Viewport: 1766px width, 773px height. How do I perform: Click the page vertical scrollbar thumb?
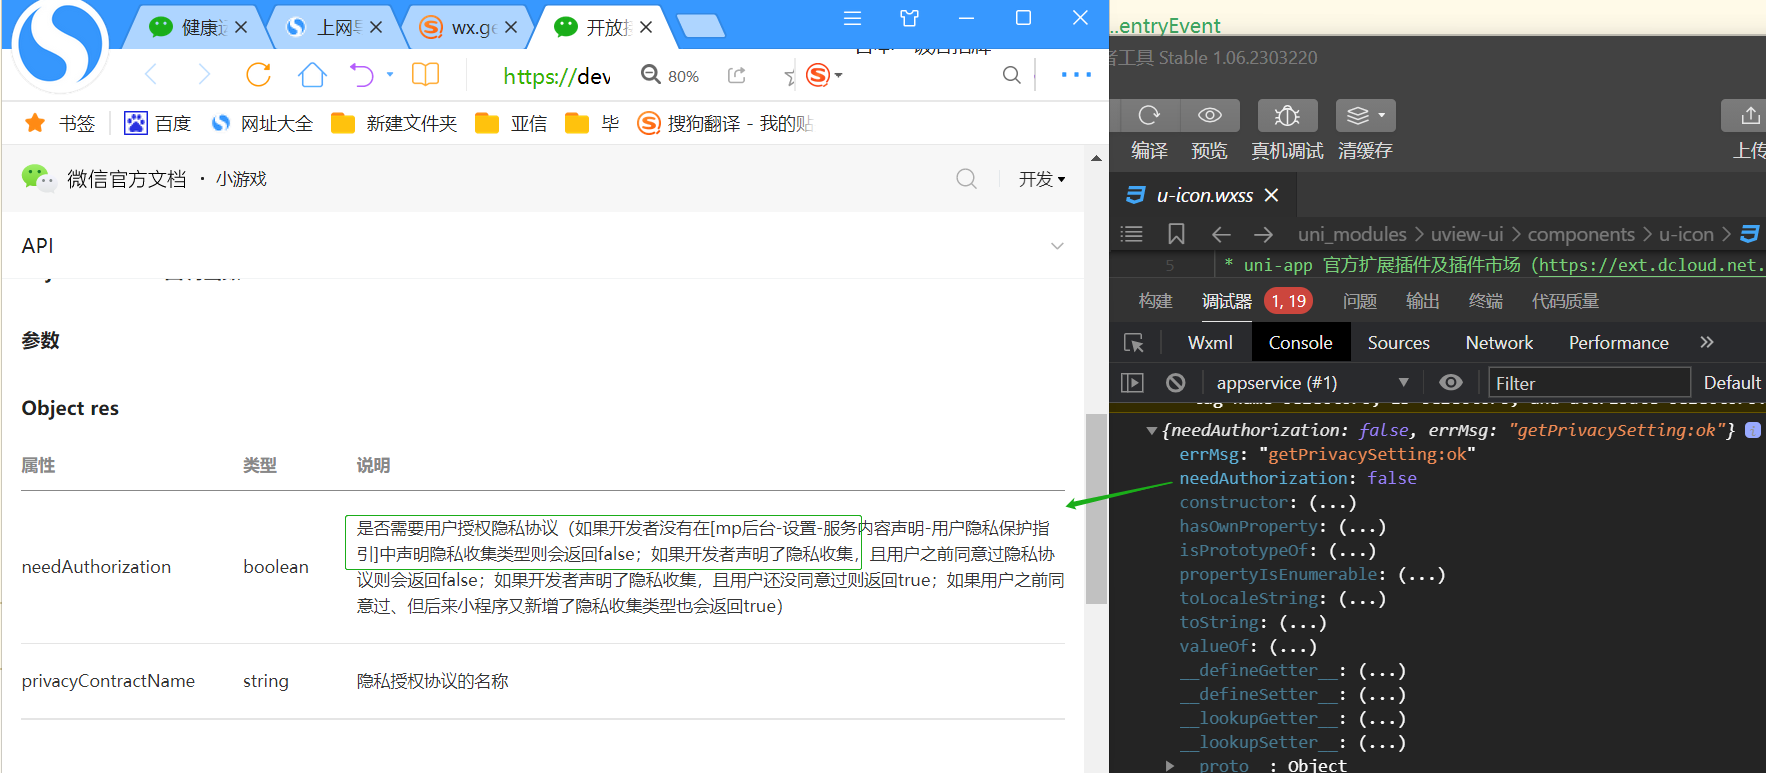(1096, 508)
